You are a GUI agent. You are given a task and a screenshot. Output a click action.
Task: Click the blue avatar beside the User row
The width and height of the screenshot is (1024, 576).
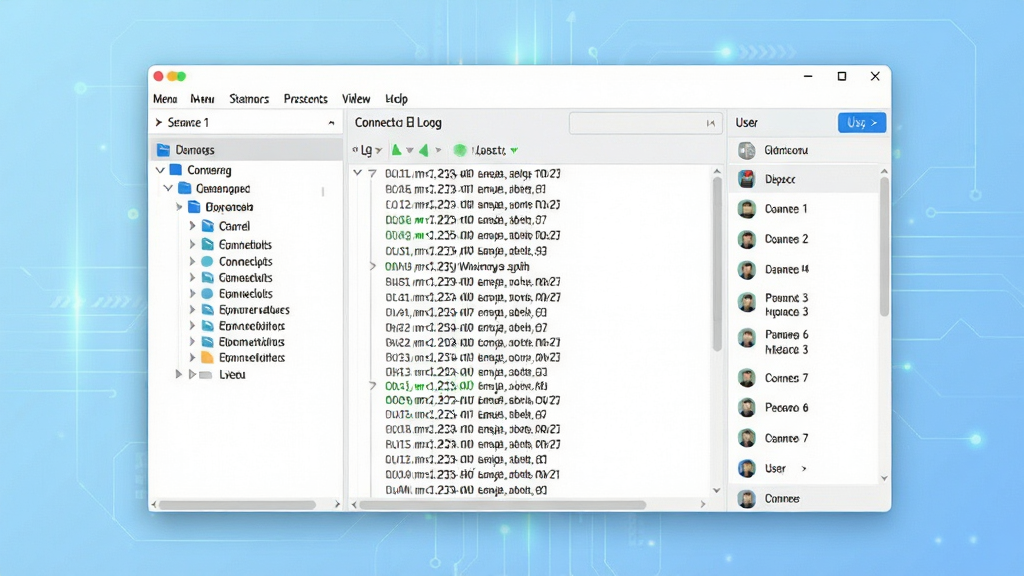pyautogui.click(x=747, y=468)
